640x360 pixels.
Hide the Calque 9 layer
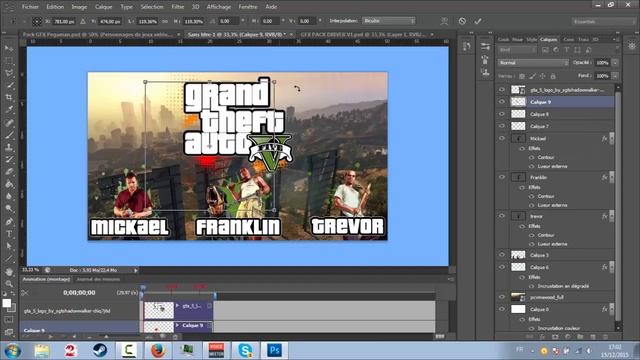pyautogui.click(x=502, y=102)
